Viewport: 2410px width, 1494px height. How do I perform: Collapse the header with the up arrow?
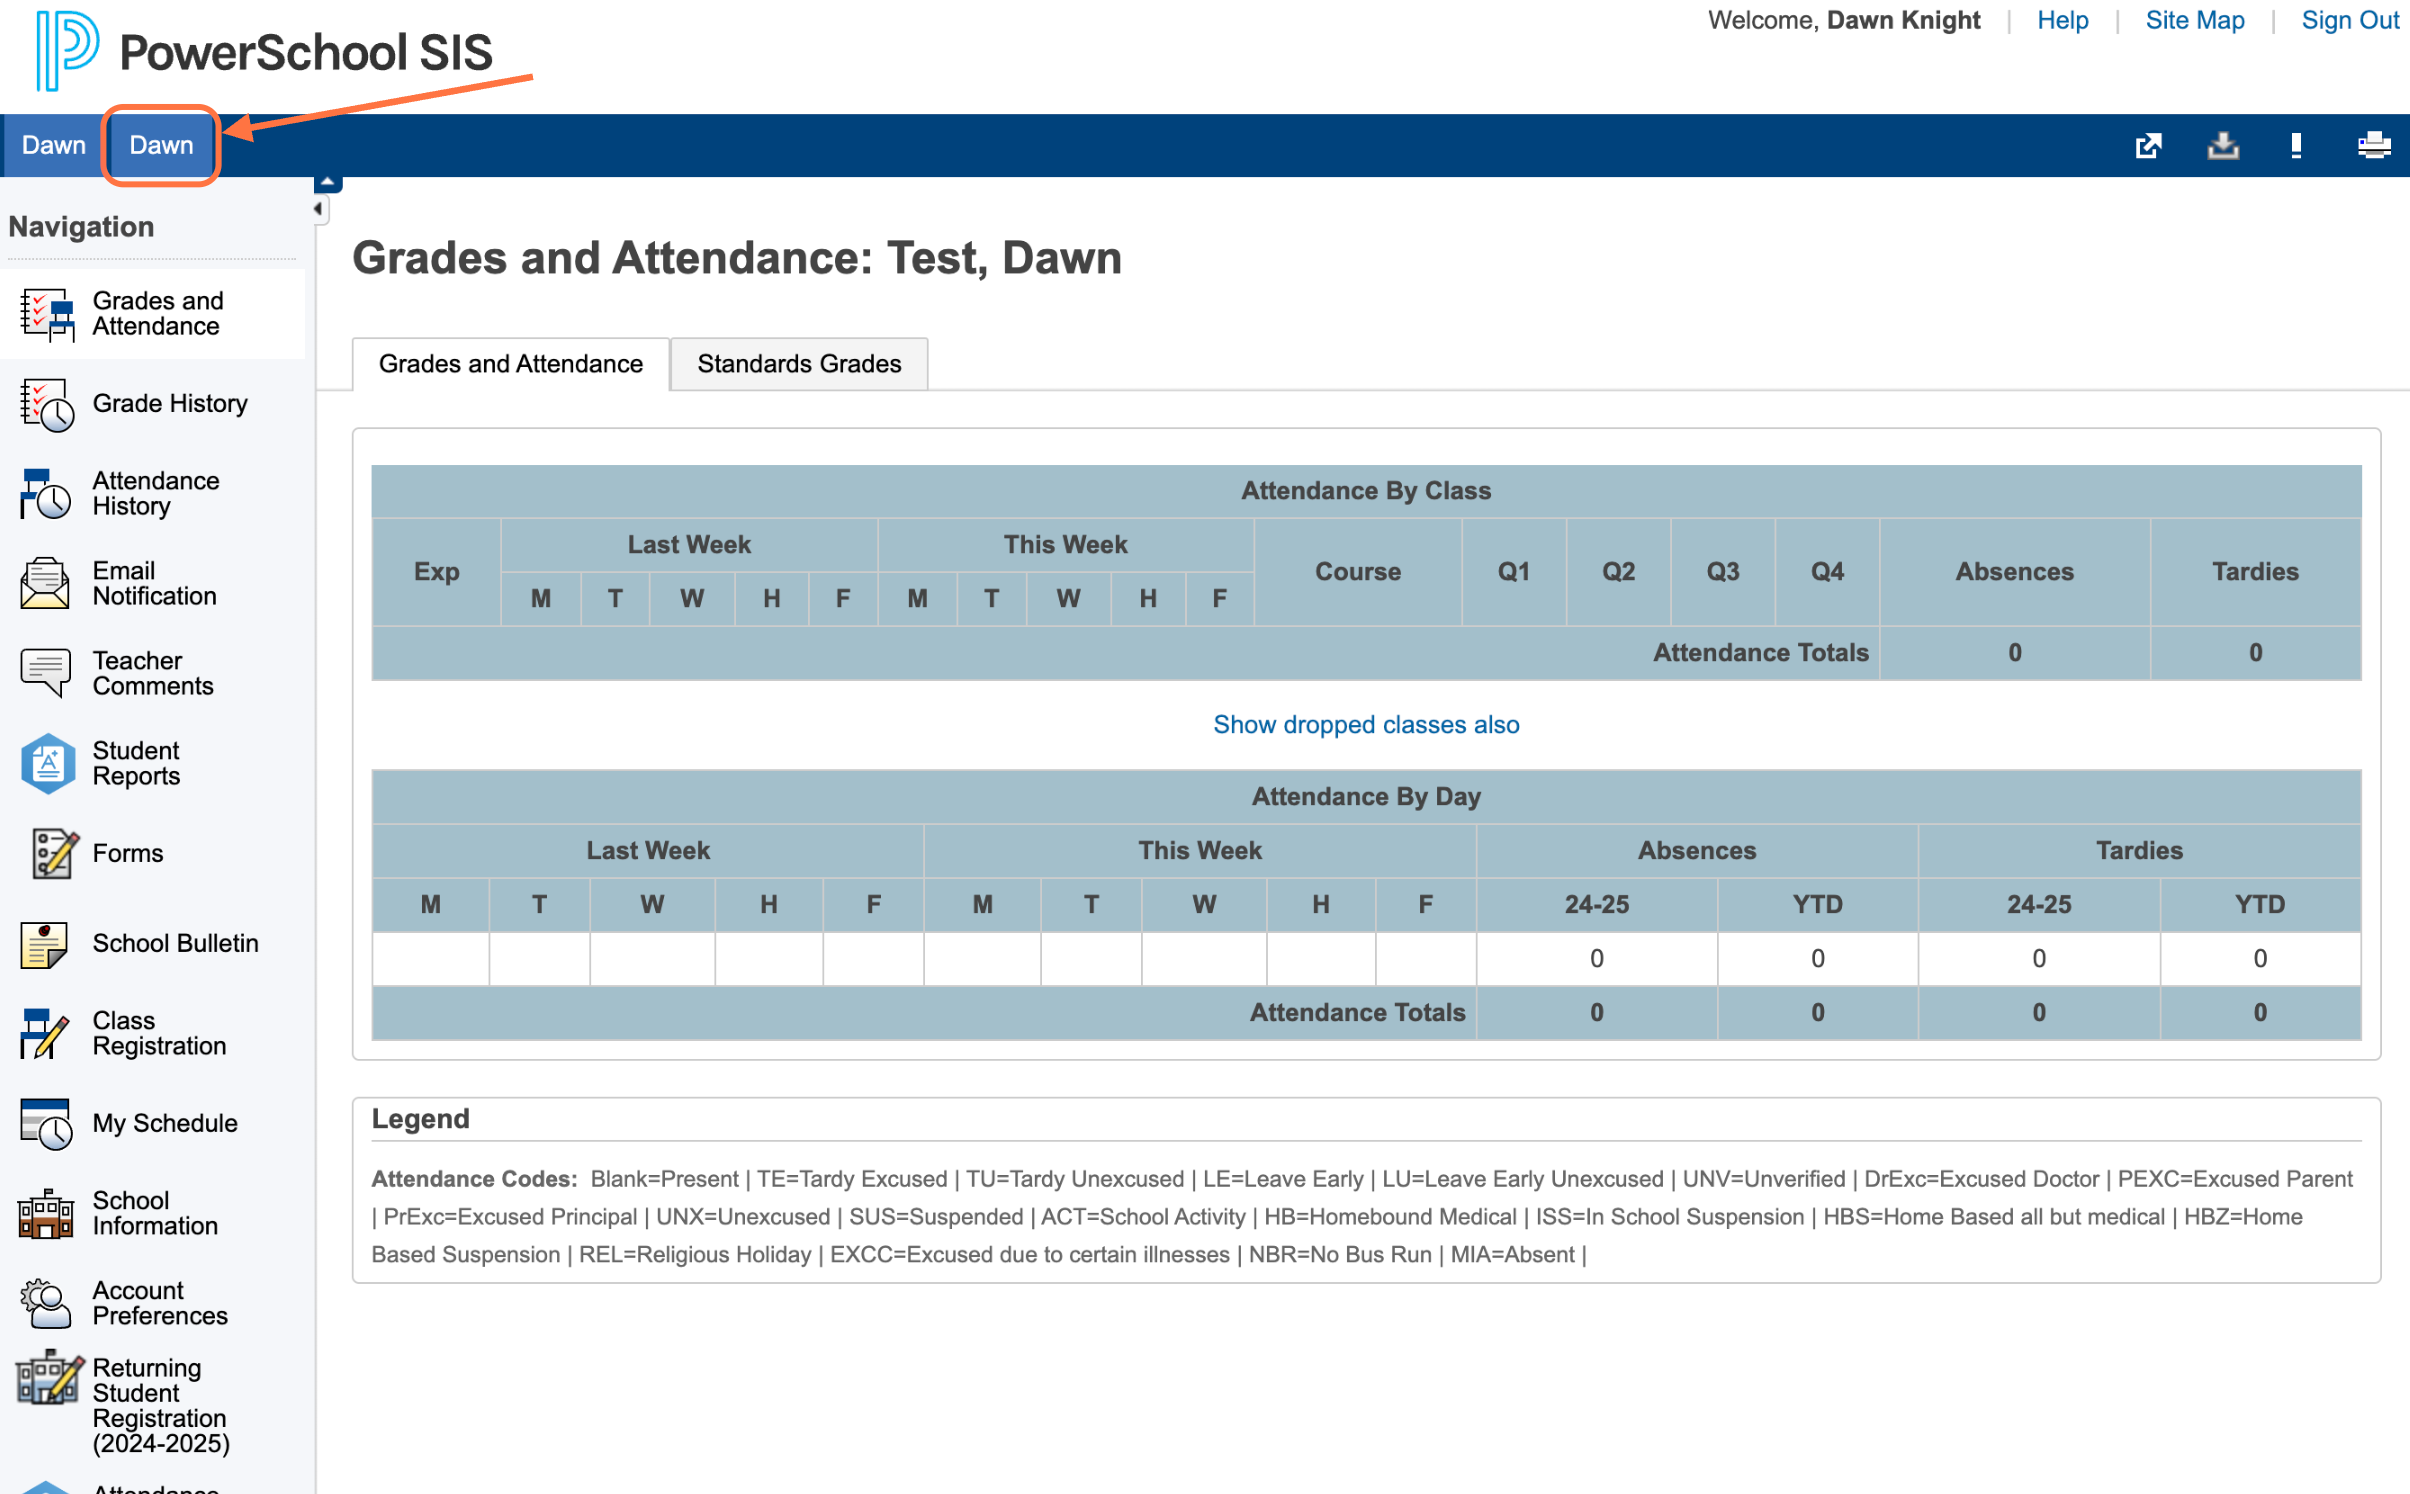coord(328,182)
